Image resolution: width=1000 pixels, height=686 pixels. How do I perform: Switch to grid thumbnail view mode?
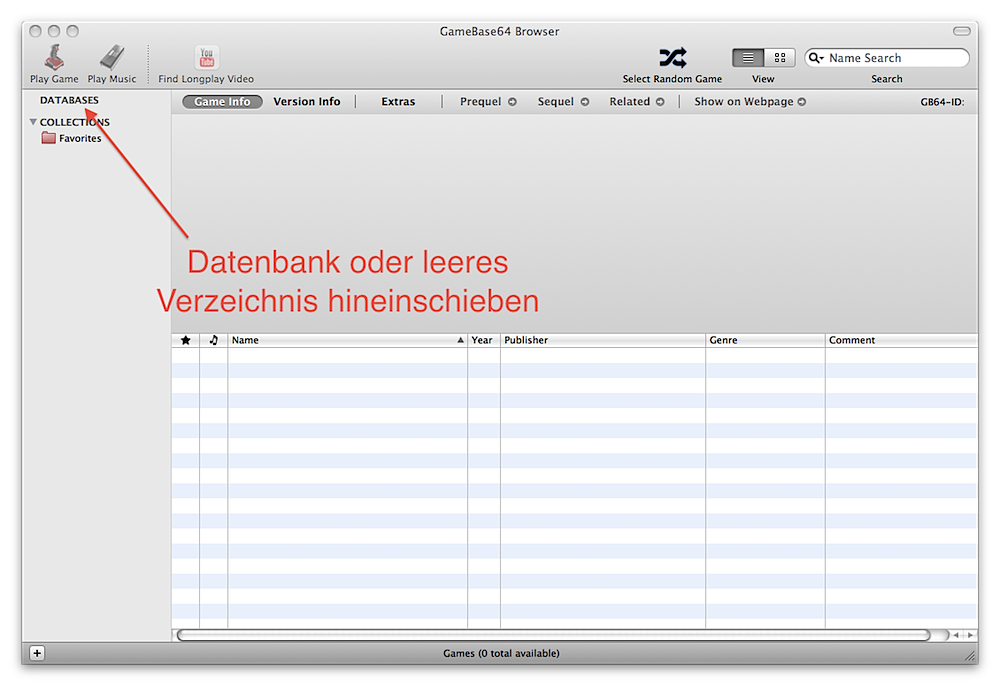point(779,58)
